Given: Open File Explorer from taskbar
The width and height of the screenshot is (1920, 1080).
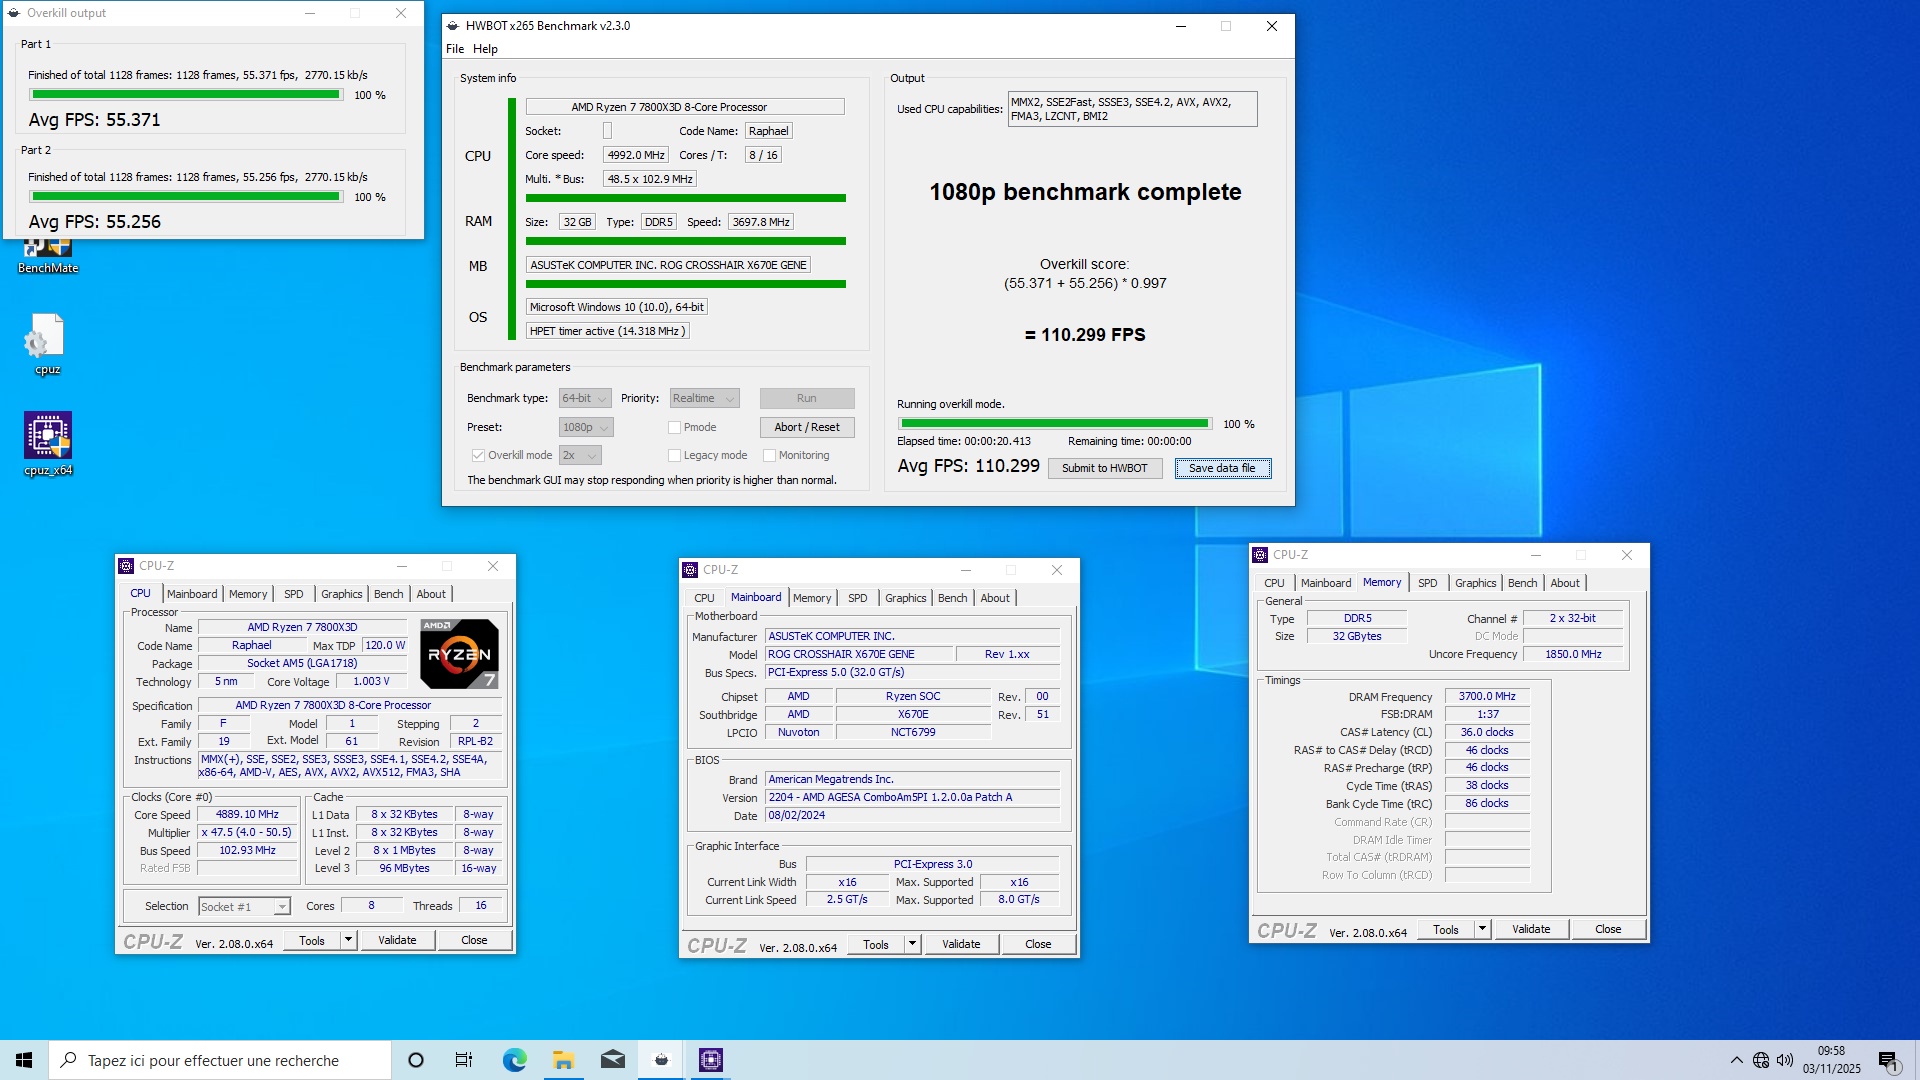Looking at the screenshot, I should point(563,1060).
